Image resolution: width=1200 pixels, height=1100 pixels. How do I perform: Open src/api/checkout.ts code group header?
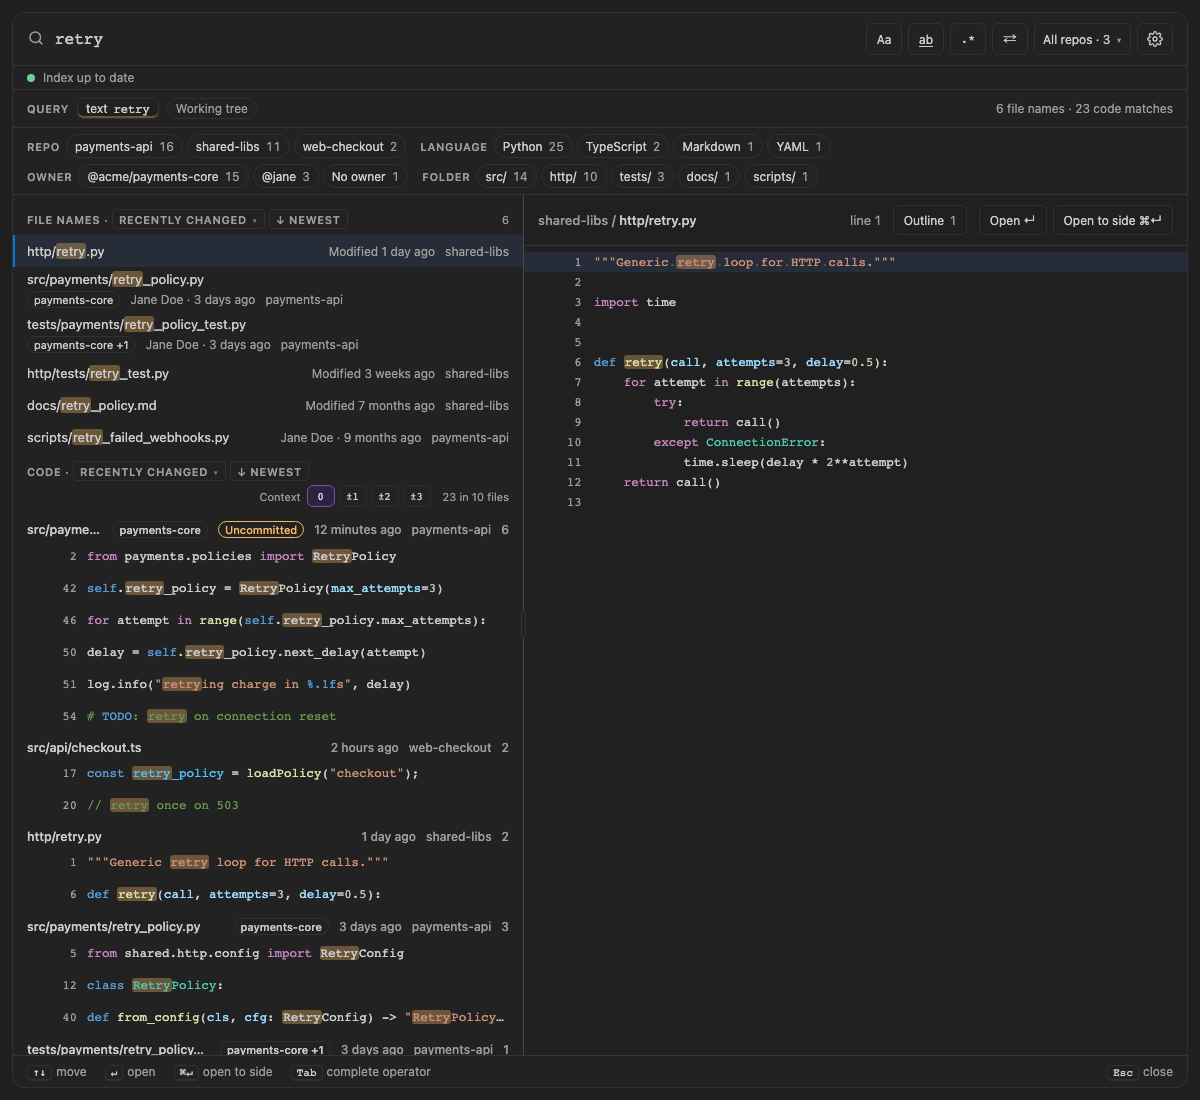click(x=268, y=748)
